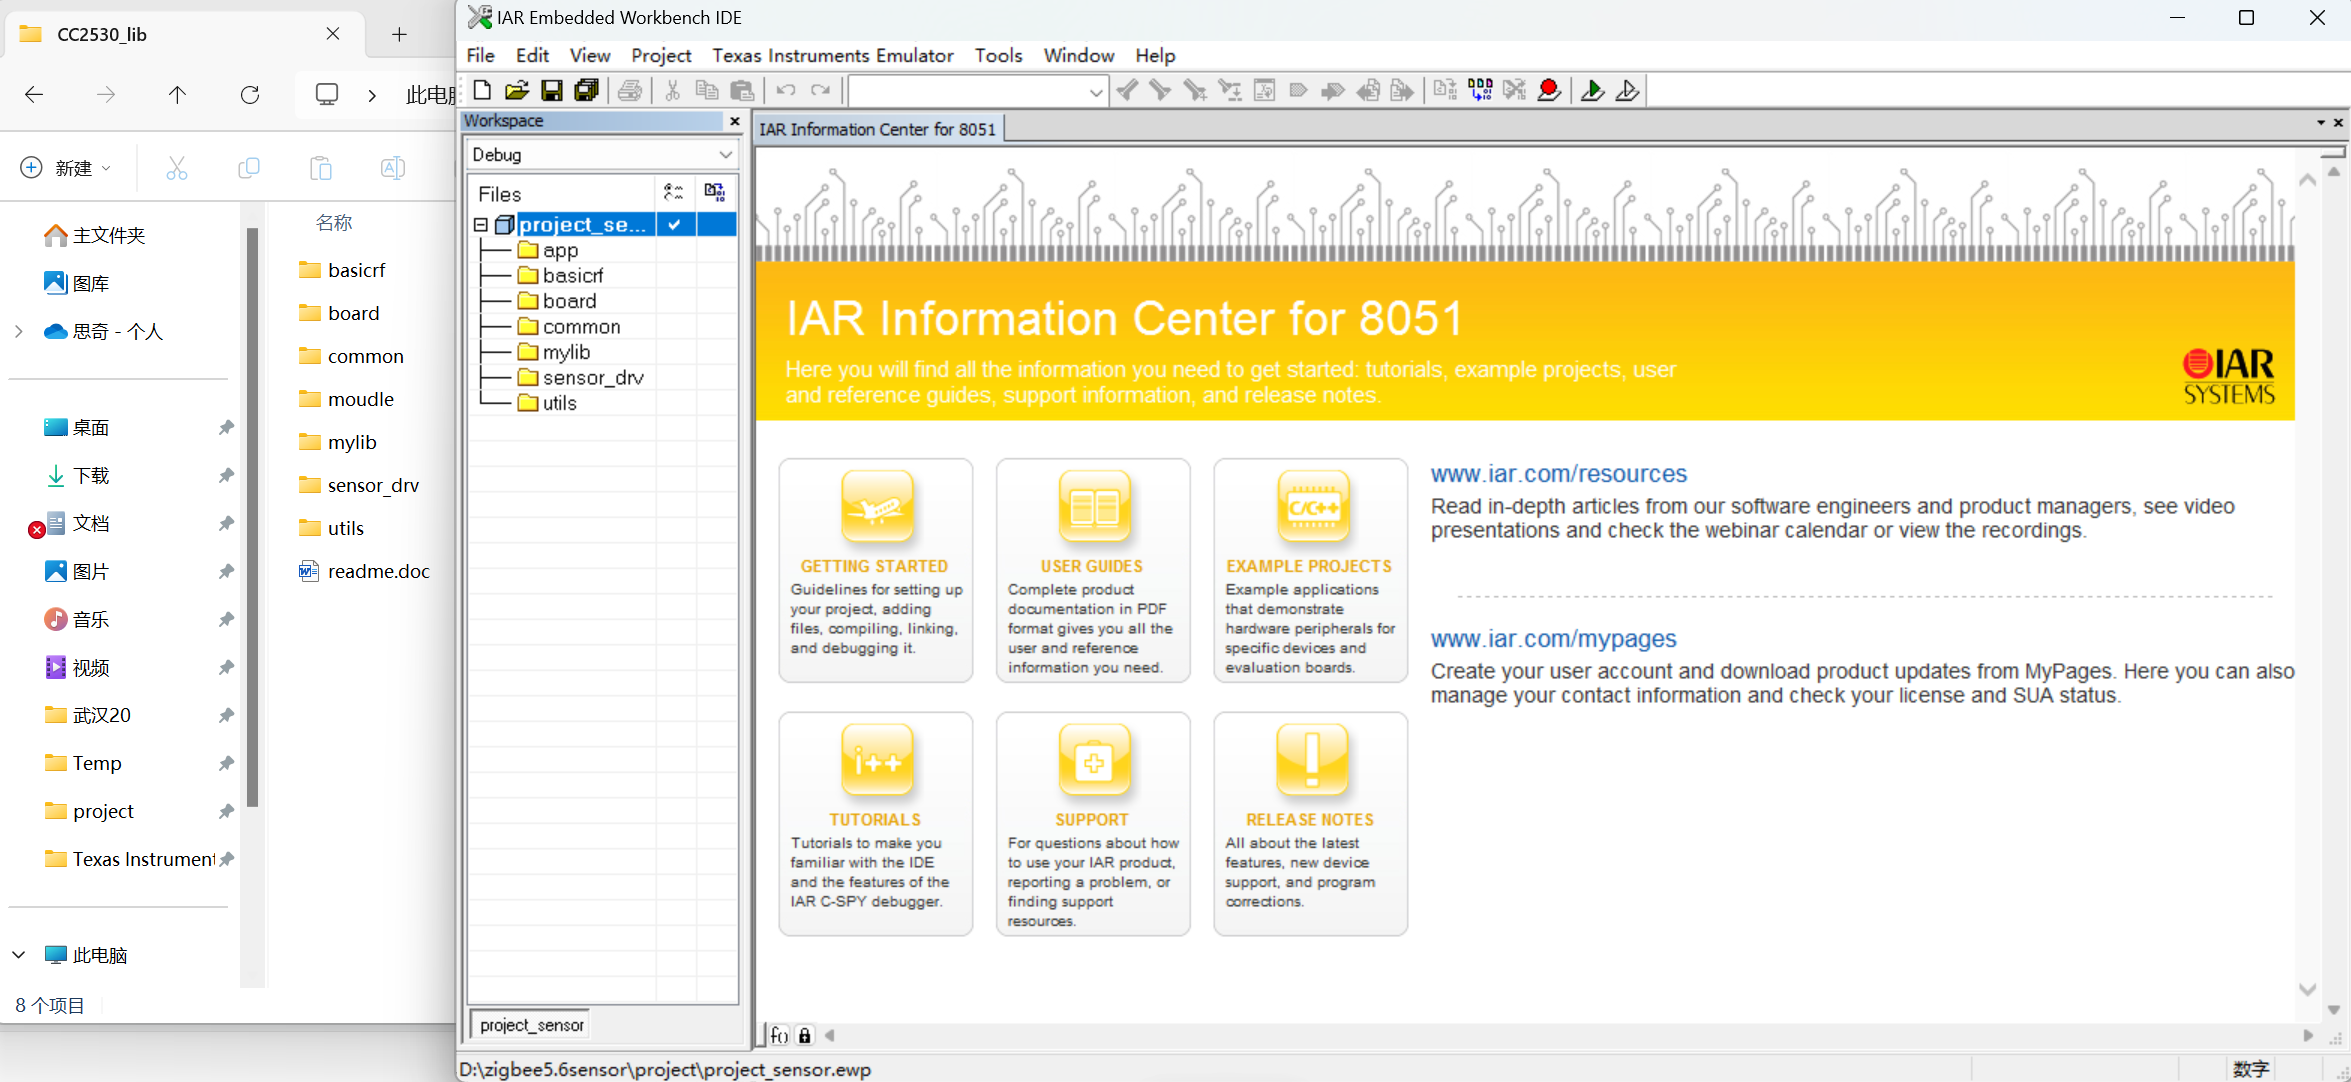Open www.iar.com/mypages link

click(x=1553, y=639)
